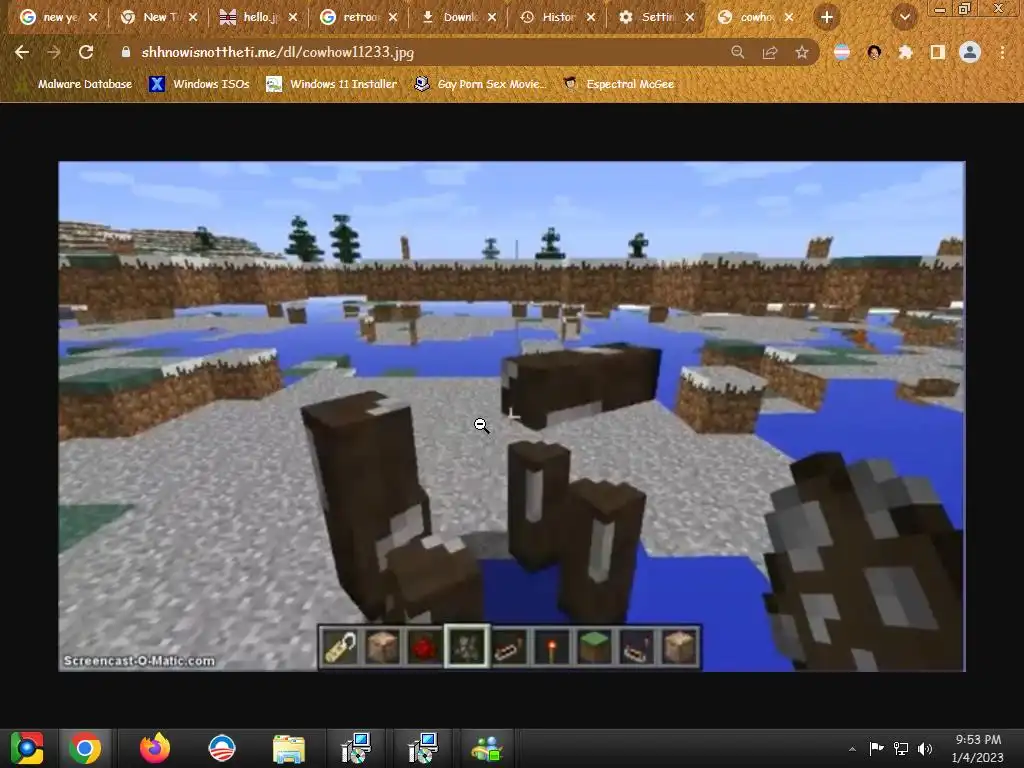The height and width of the screenshot is (768, 1024).
Task: Share this page via the share icon
Action: pyautogui.click(x=770, y=52)
